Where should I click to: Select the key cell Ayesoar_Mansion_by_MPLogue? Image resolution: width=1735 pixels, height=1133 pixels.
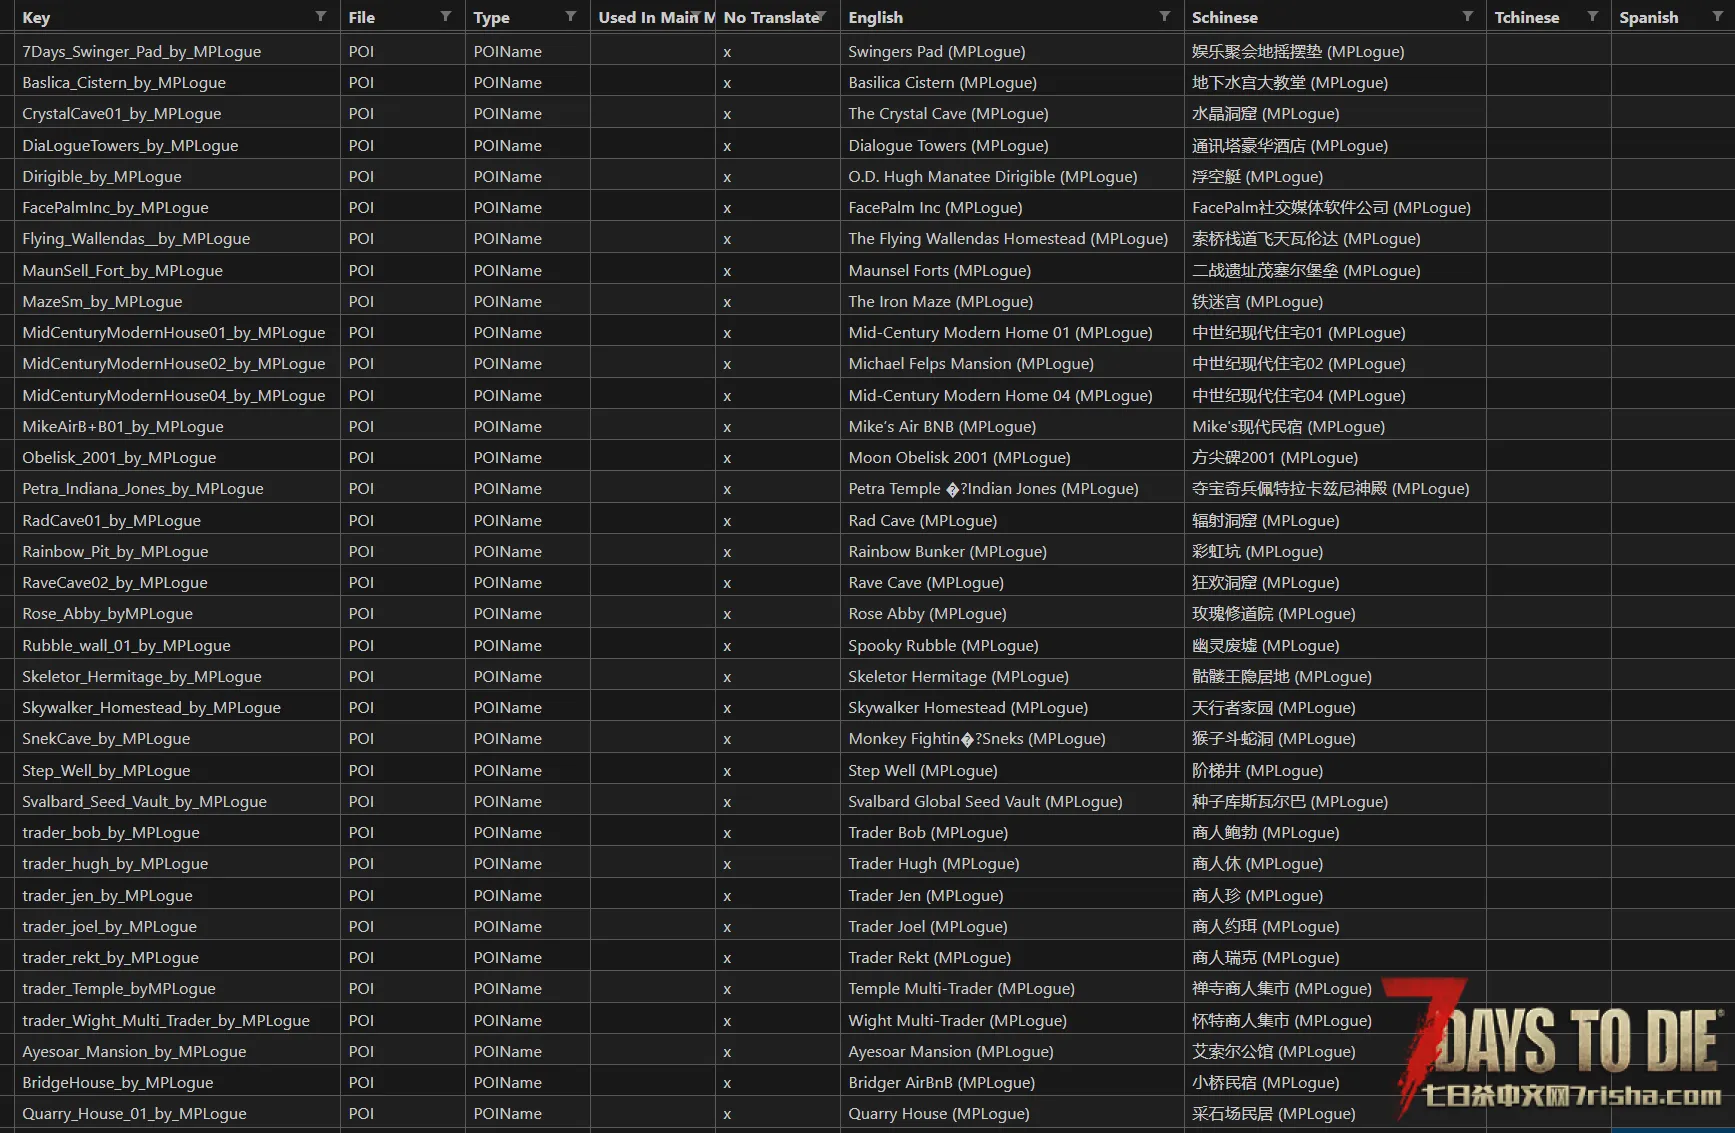pos(177,1051)
